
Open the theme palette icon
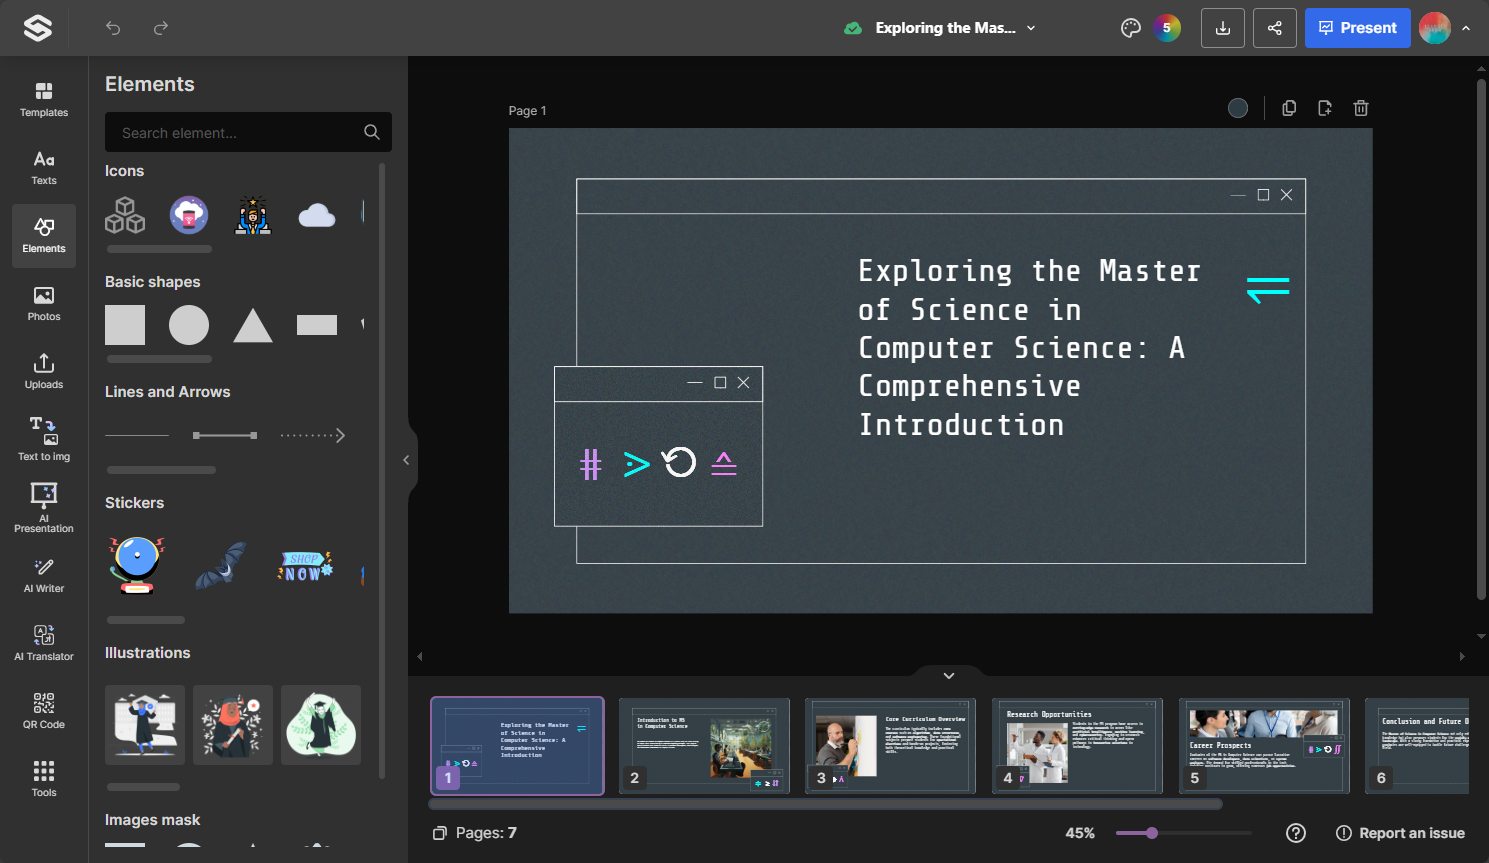click(1131, 28)
